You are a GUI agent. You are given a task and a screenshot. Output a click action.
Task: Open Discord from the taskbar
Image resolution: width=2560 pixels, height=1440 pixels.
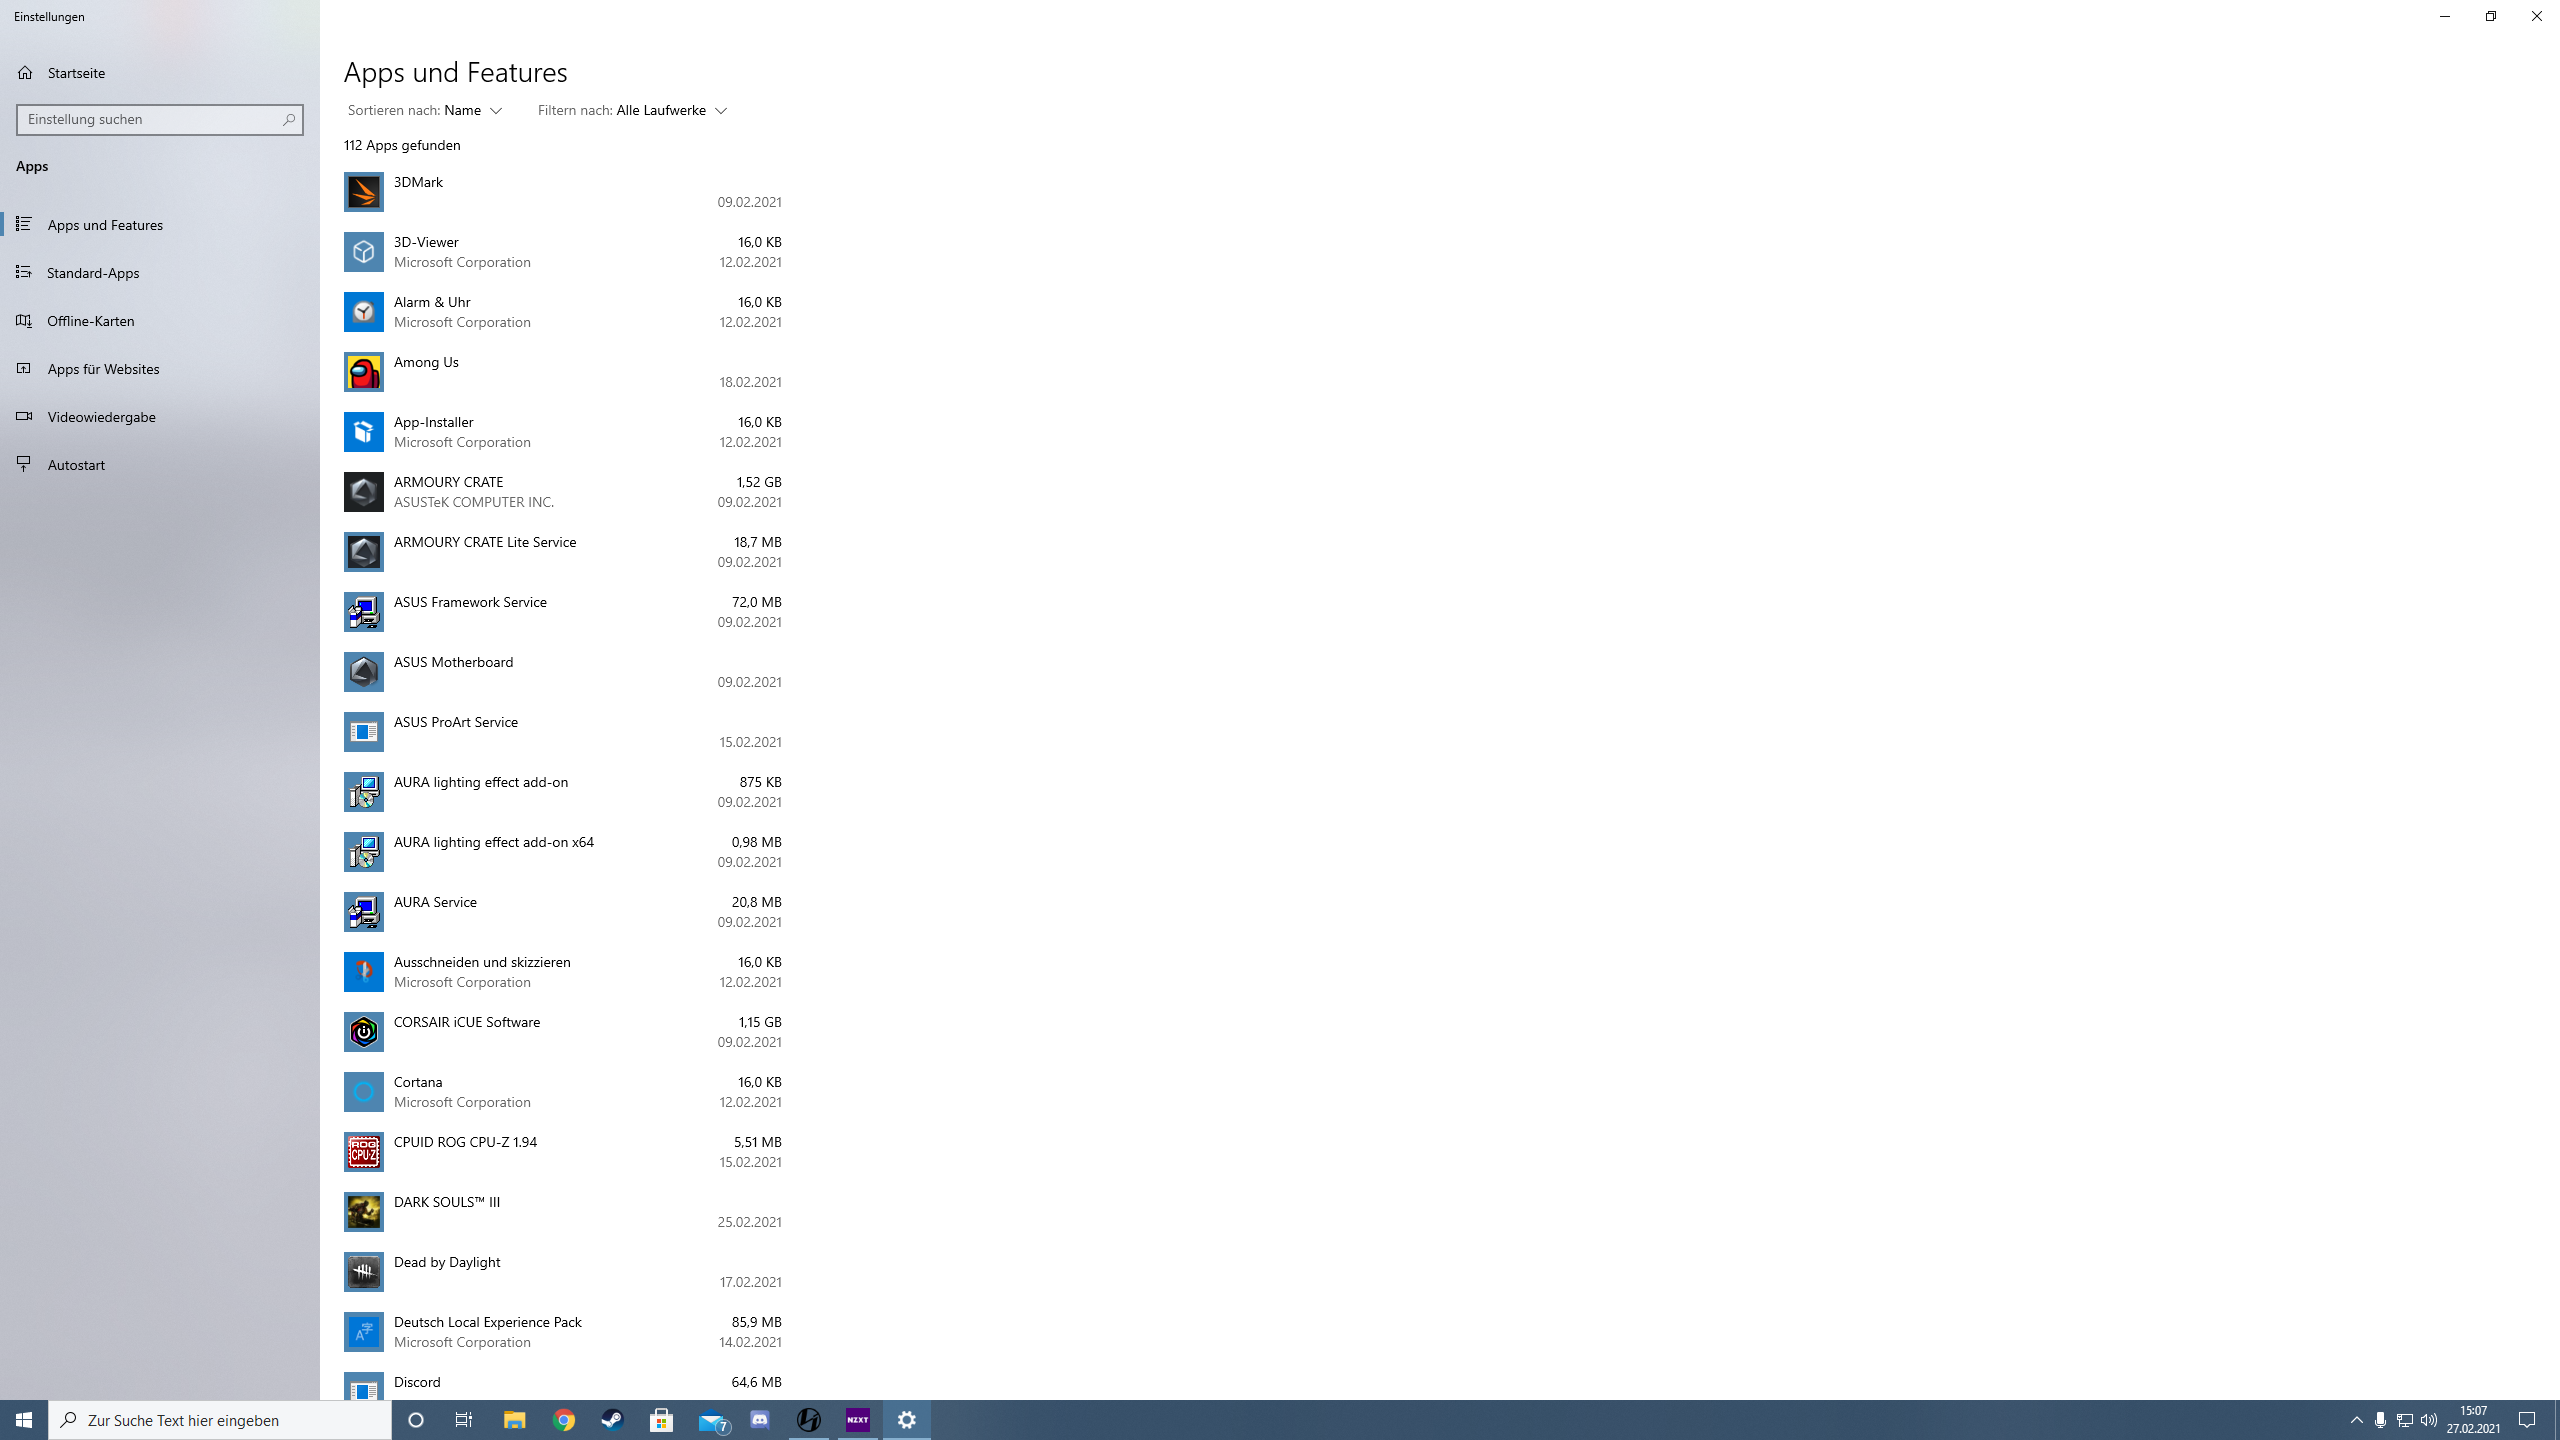760,1419
